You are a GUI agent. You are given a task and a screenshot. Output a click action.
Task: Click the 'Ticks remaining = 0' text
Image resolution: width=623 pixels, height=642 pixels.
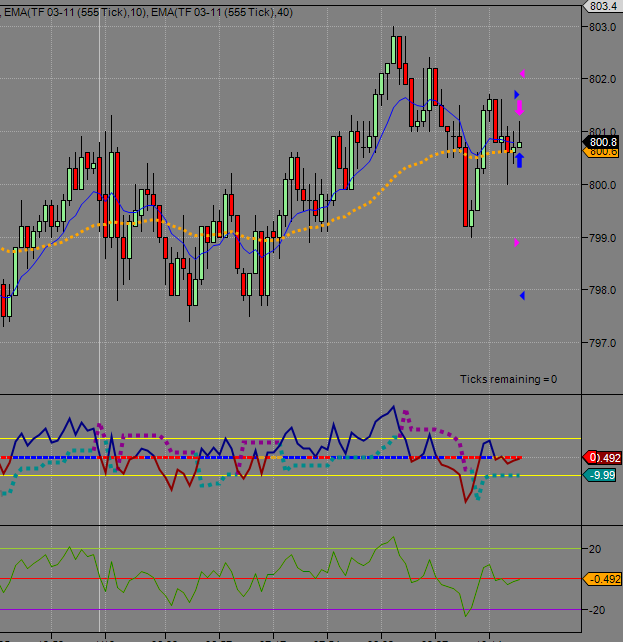click(x=508, y=379)
